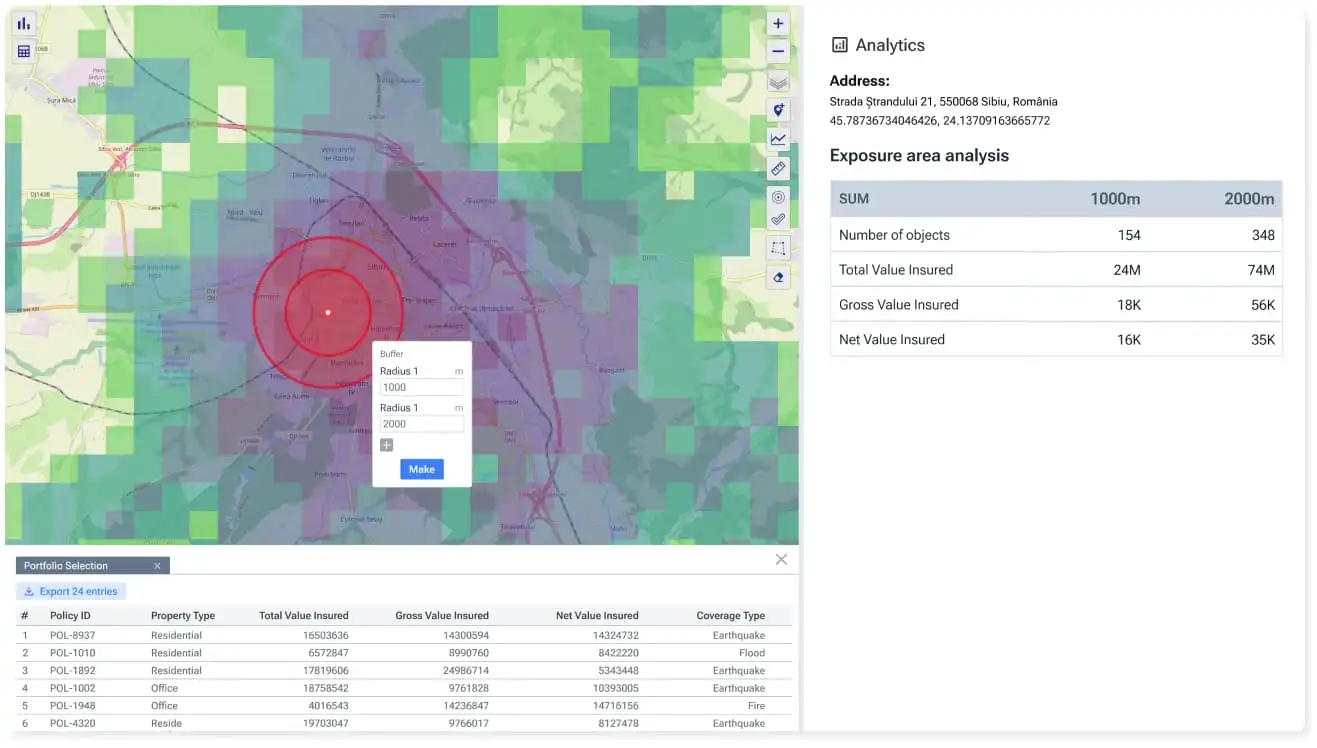Viewport: 1317px width, 748px height.
Task: Click the plus icon to add buffer radius
Action: coord(387,445)
